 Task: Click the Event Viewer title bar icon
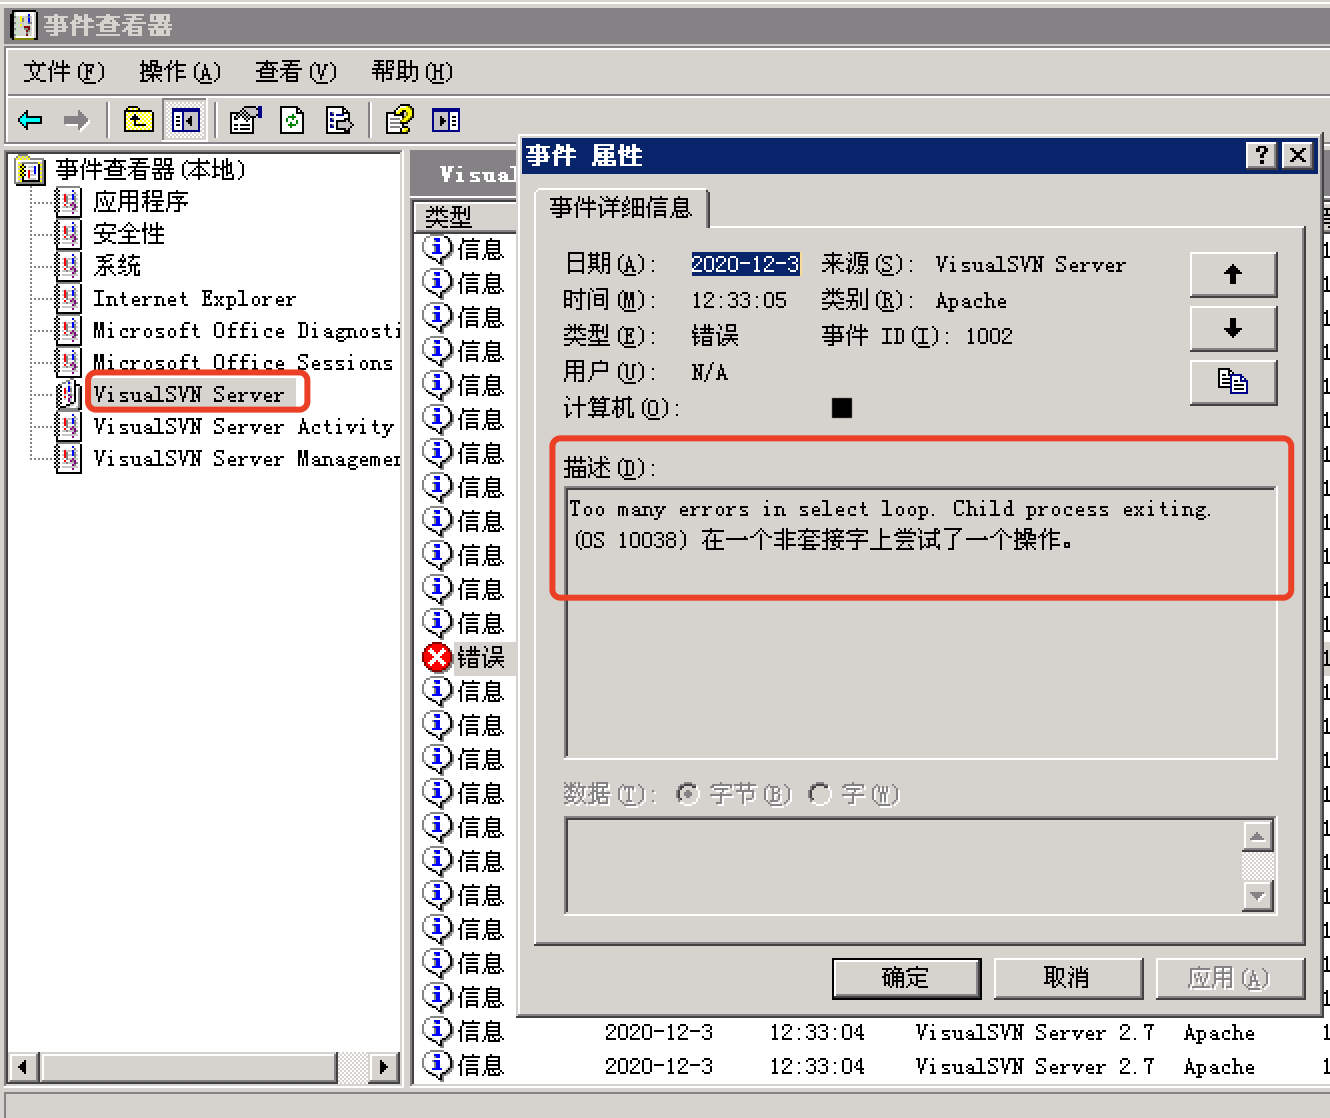pyautogui.click(x=24, y=25)
